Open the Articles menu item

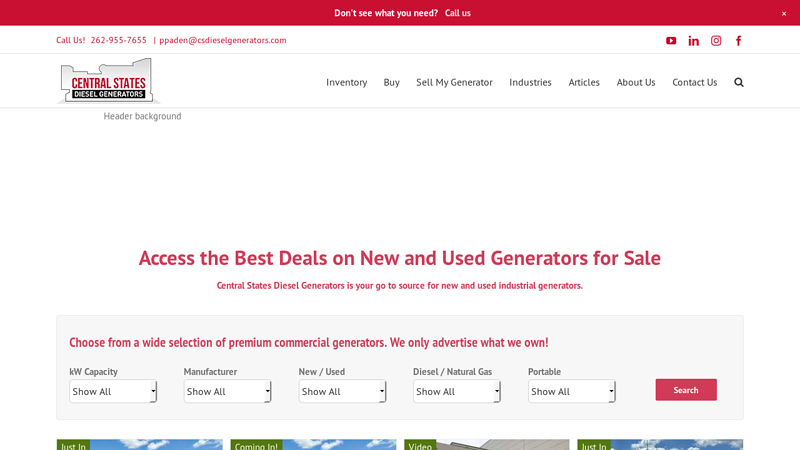pos(584,82)
